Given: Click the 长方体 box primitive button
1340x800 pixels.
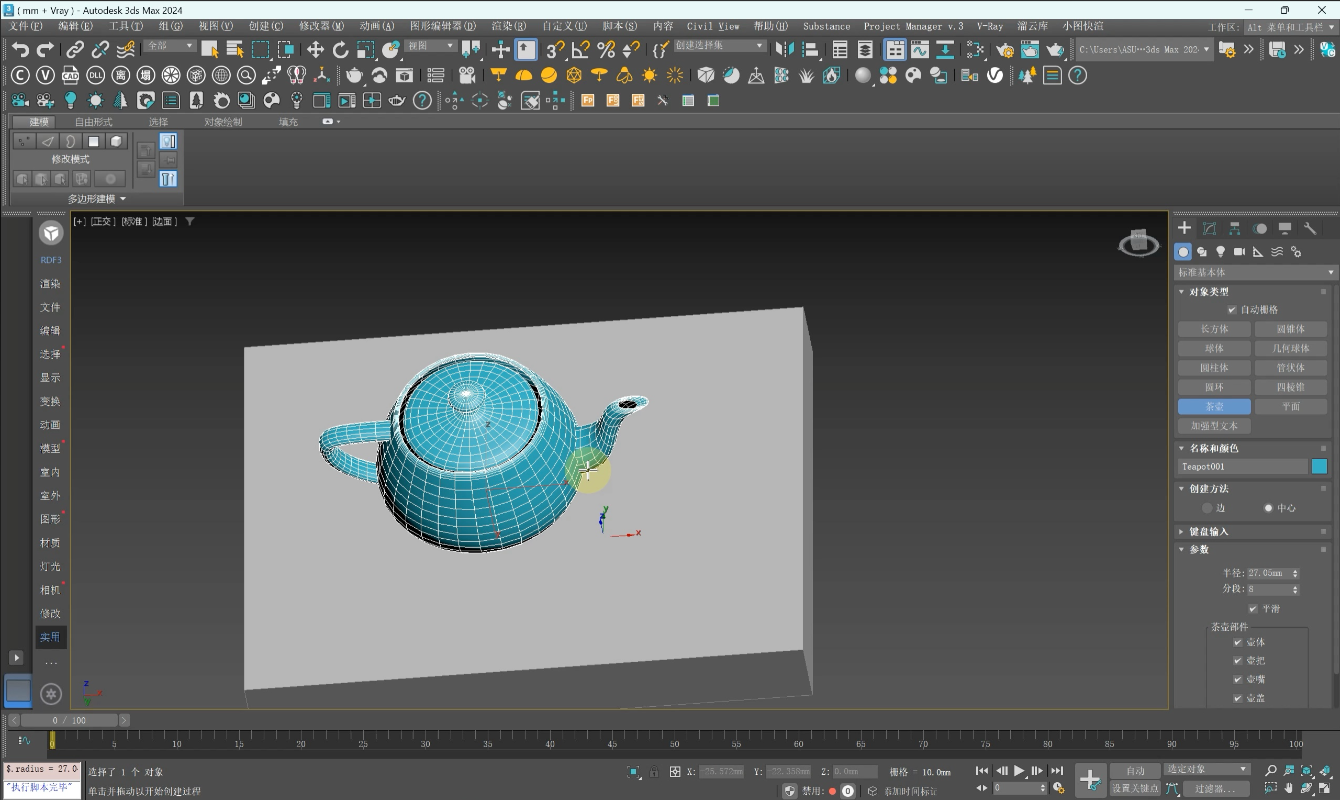Looking at the screenshot, I should coord(1214,329).
